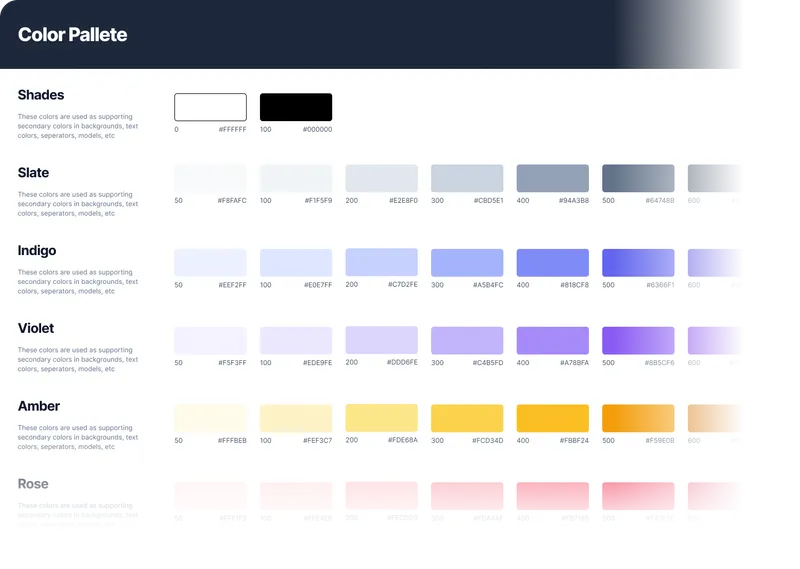Click the #A78BFA hex code label
The height and width of the screenshot is (569, 800).
pos(574,363)
